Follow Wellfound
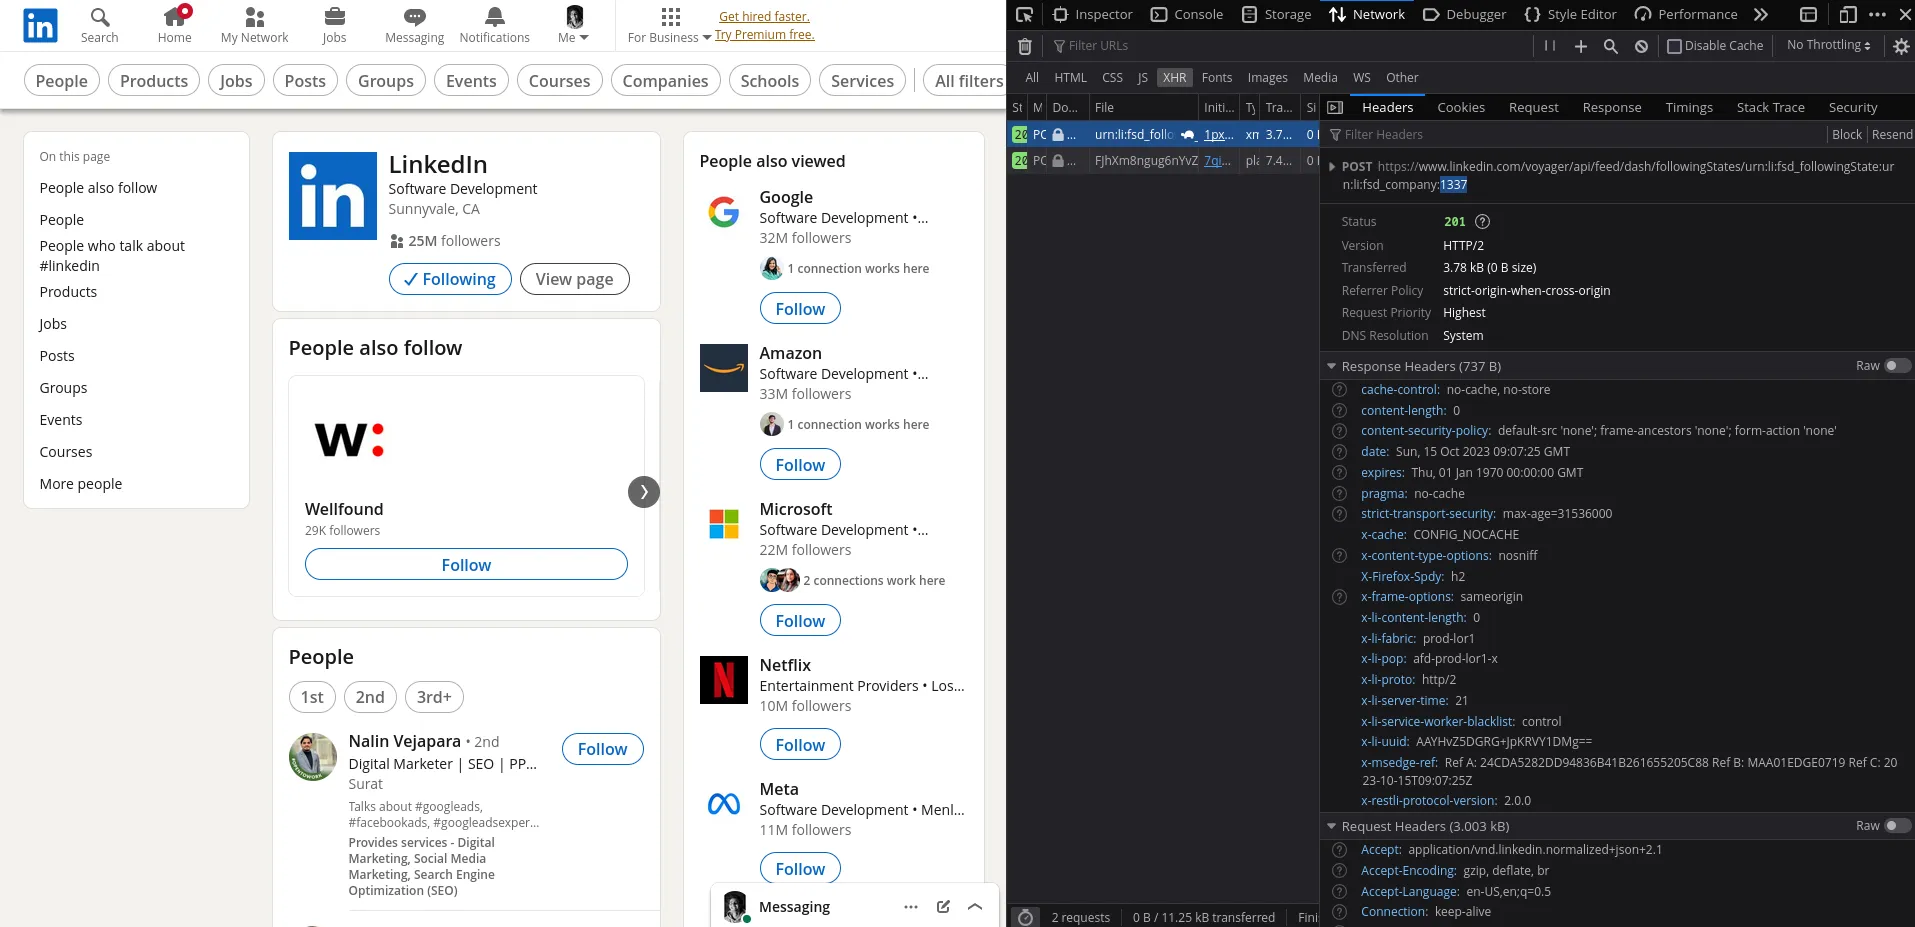The image size is (1915, 927). tap(466, 565)
